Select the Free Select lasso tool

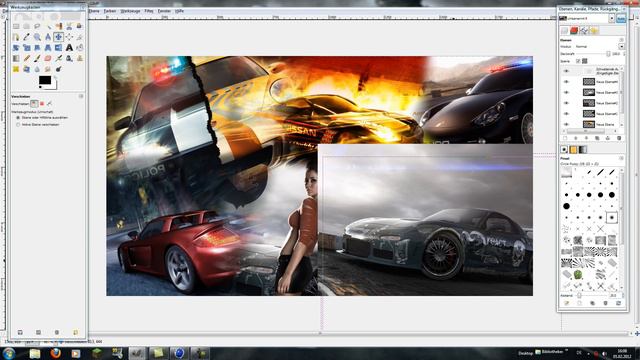pyautogui.click(x=37, y=26)
